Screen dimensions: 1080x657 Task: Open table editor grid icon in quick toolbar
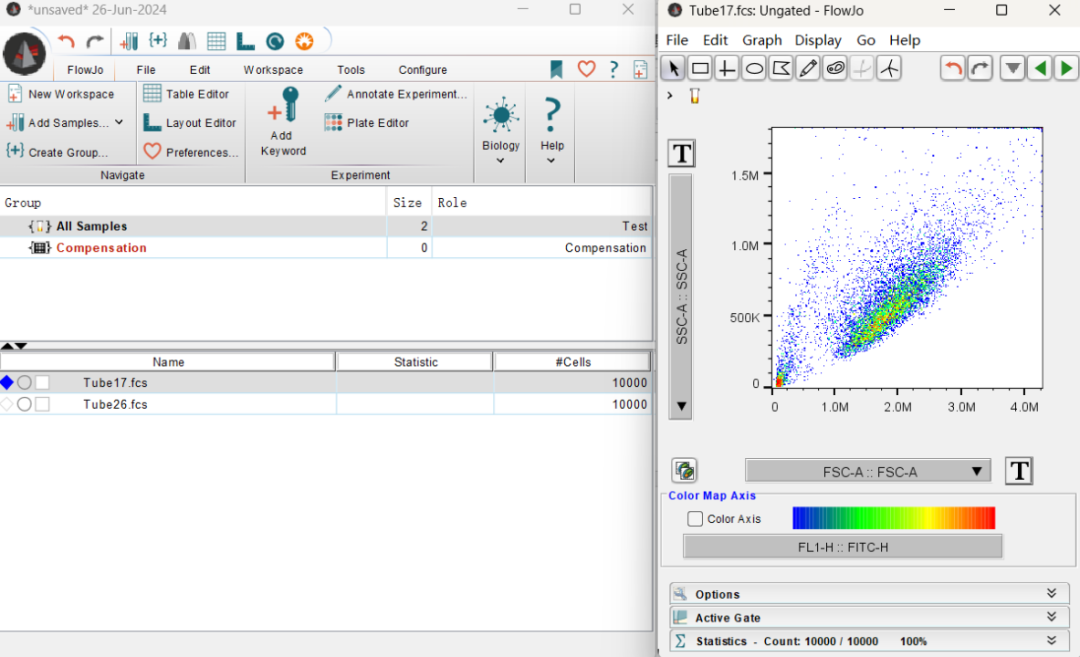tap(216, 41)
